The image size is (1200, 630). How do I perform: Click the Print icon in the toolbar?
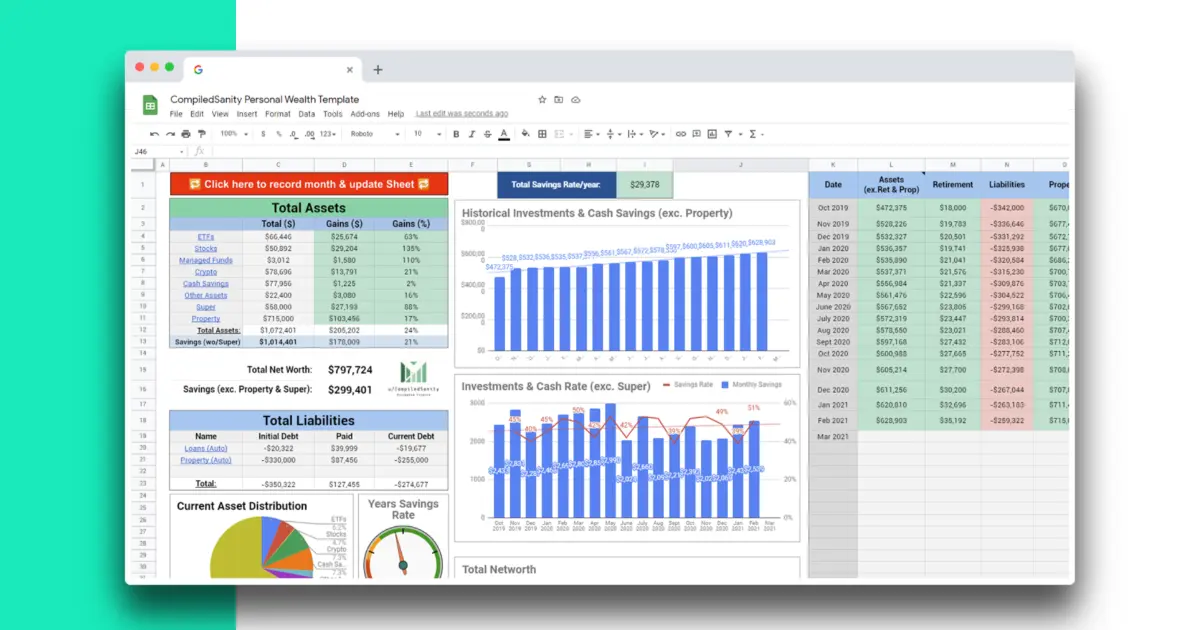(x=186, y=134)
